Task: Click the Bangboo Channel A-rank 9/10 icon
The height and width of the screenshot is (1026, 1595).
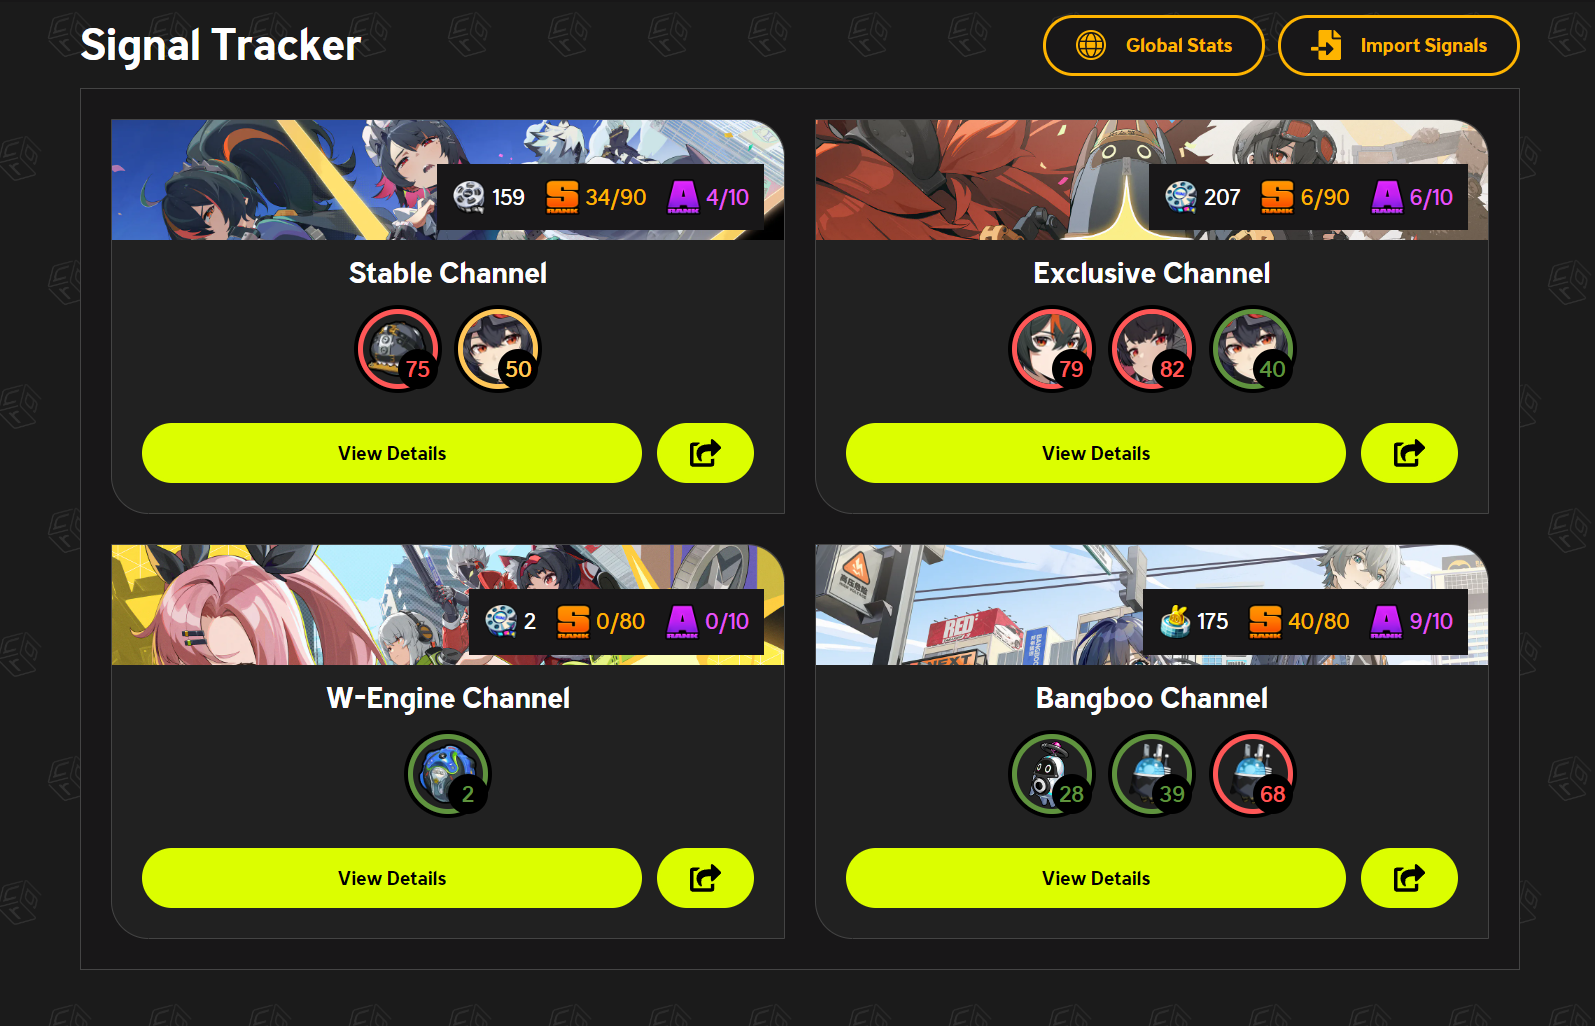Action: click(1386, 621)
